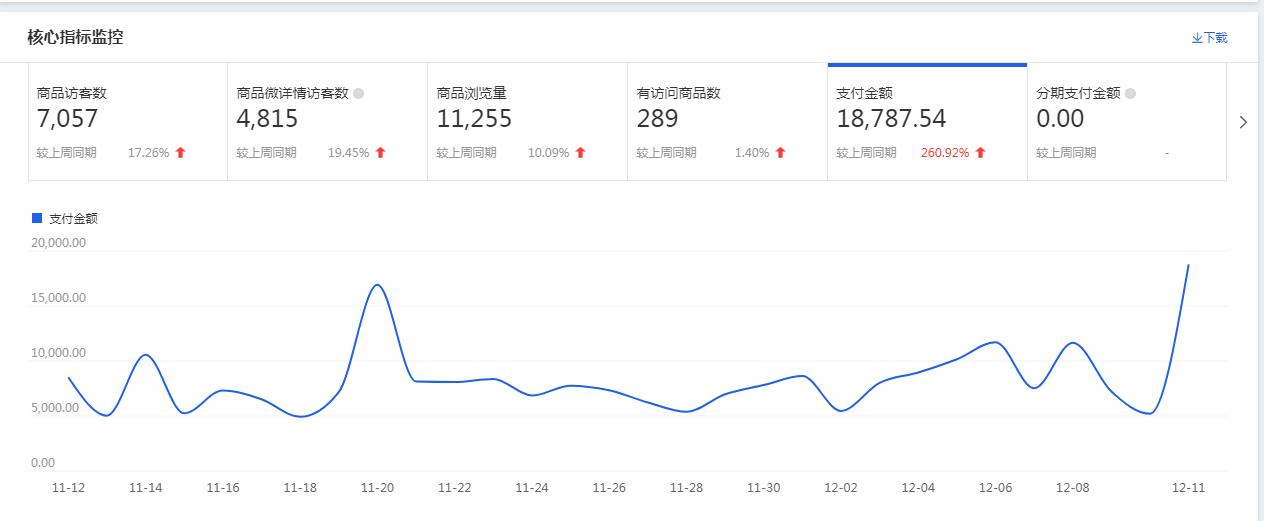Viewport: 1264px width, 521px height.
Task: Toggle the 支付金额 chart legend swatch
Action: 38,218
